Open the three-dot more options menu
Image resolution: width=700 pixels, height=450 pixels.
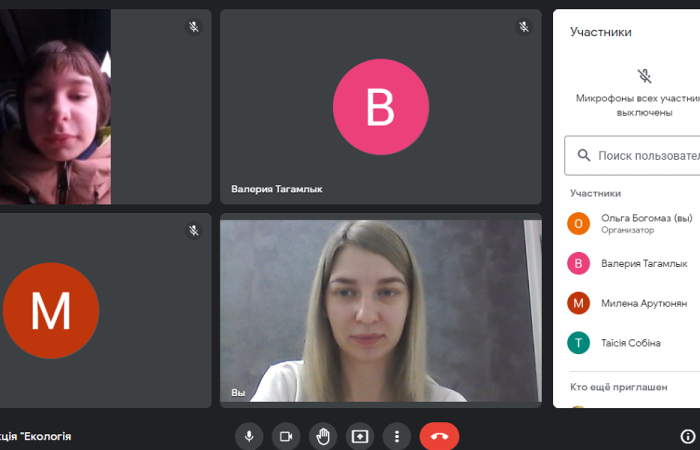(x=397, y=436)
